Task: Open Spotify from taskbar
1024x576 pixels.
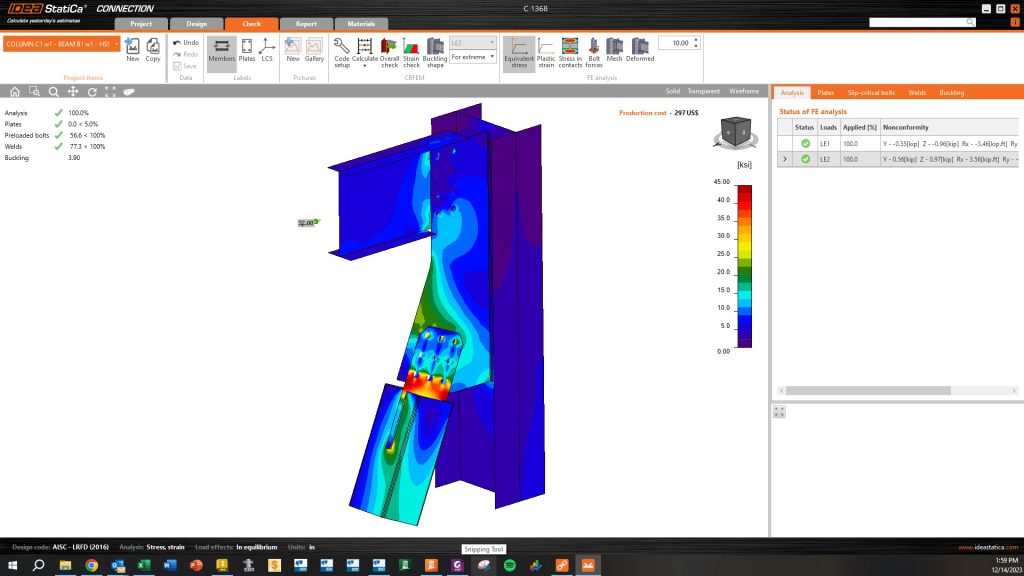Action: (509, 565)
